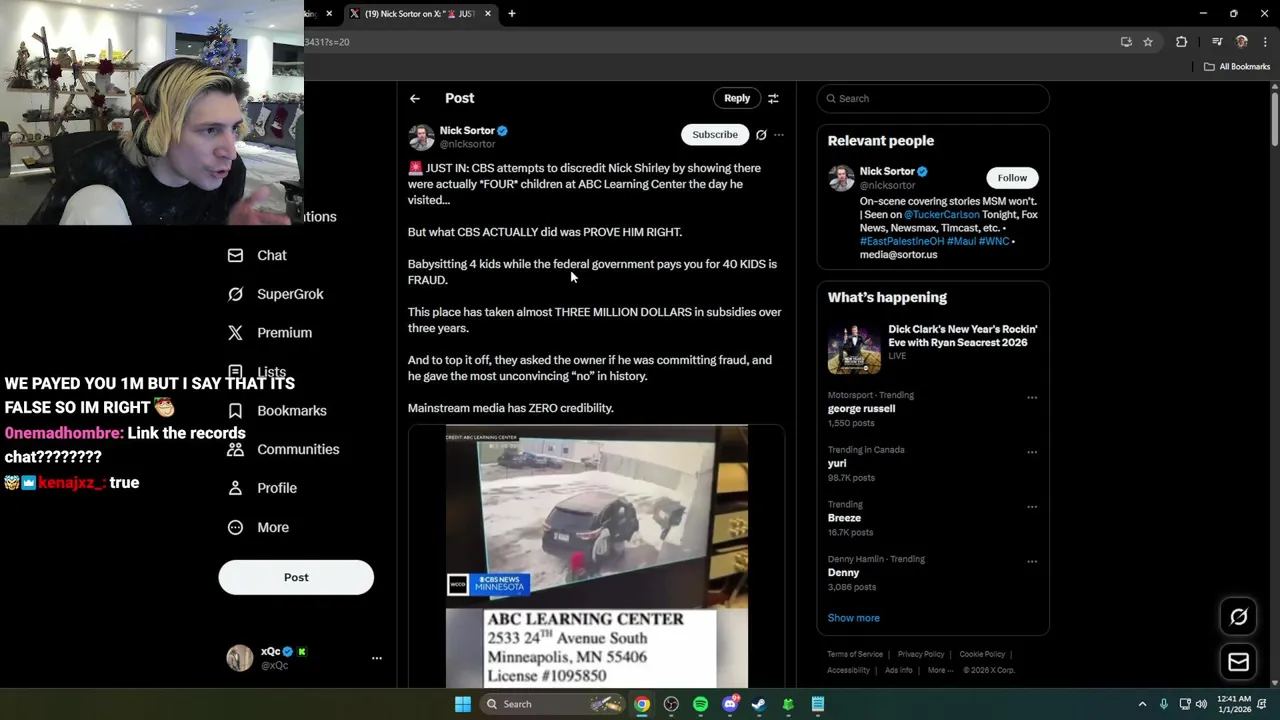
Task: Click the Chat envelope icon
Action: [x=235, y=255]
